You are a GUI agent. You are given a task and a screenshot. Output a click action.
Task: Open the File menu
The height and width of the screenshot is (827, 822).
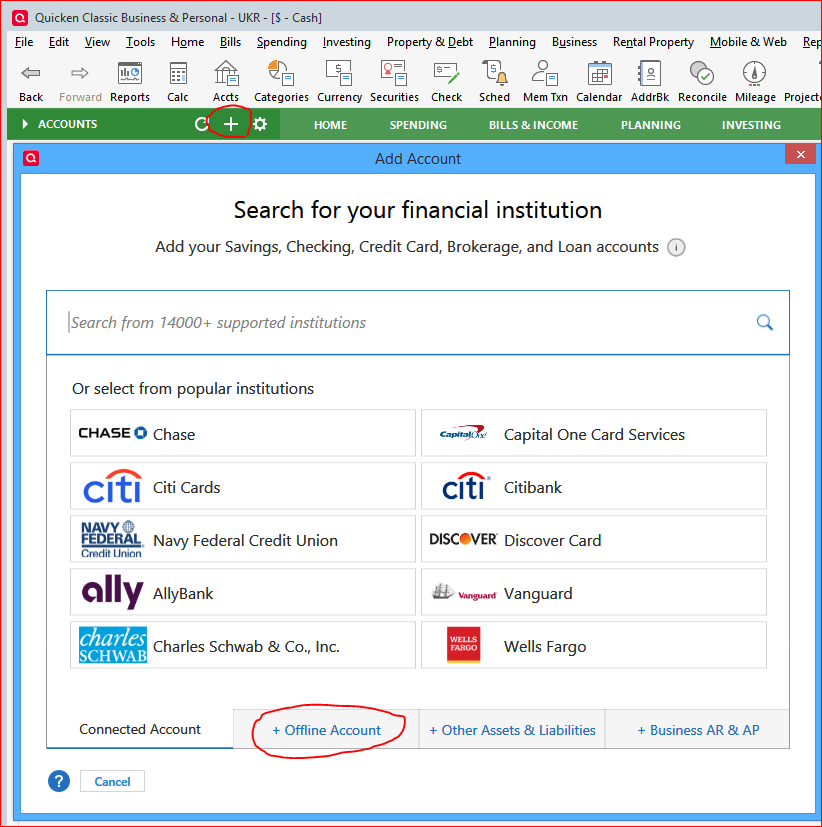[24, 42]
